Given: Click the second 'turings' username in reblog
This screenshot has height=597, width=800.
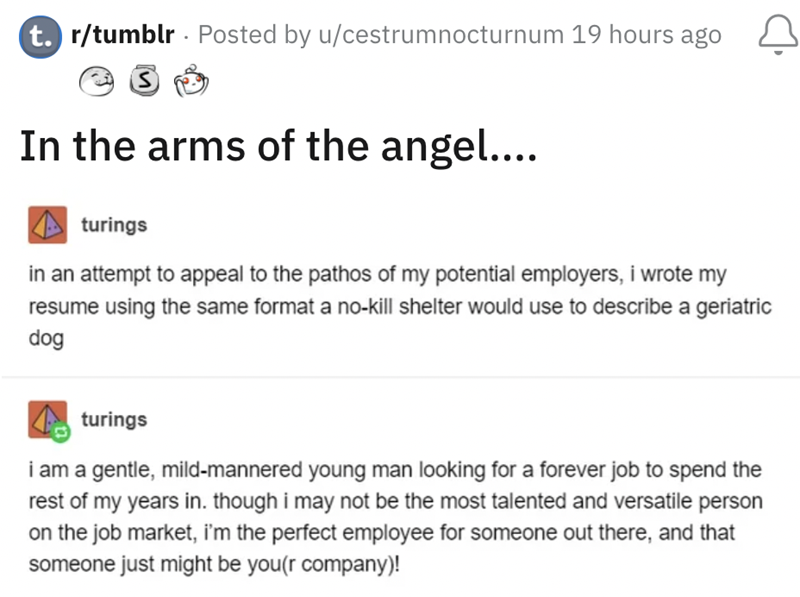Looking at the screenshot, I should click(113, 419).
